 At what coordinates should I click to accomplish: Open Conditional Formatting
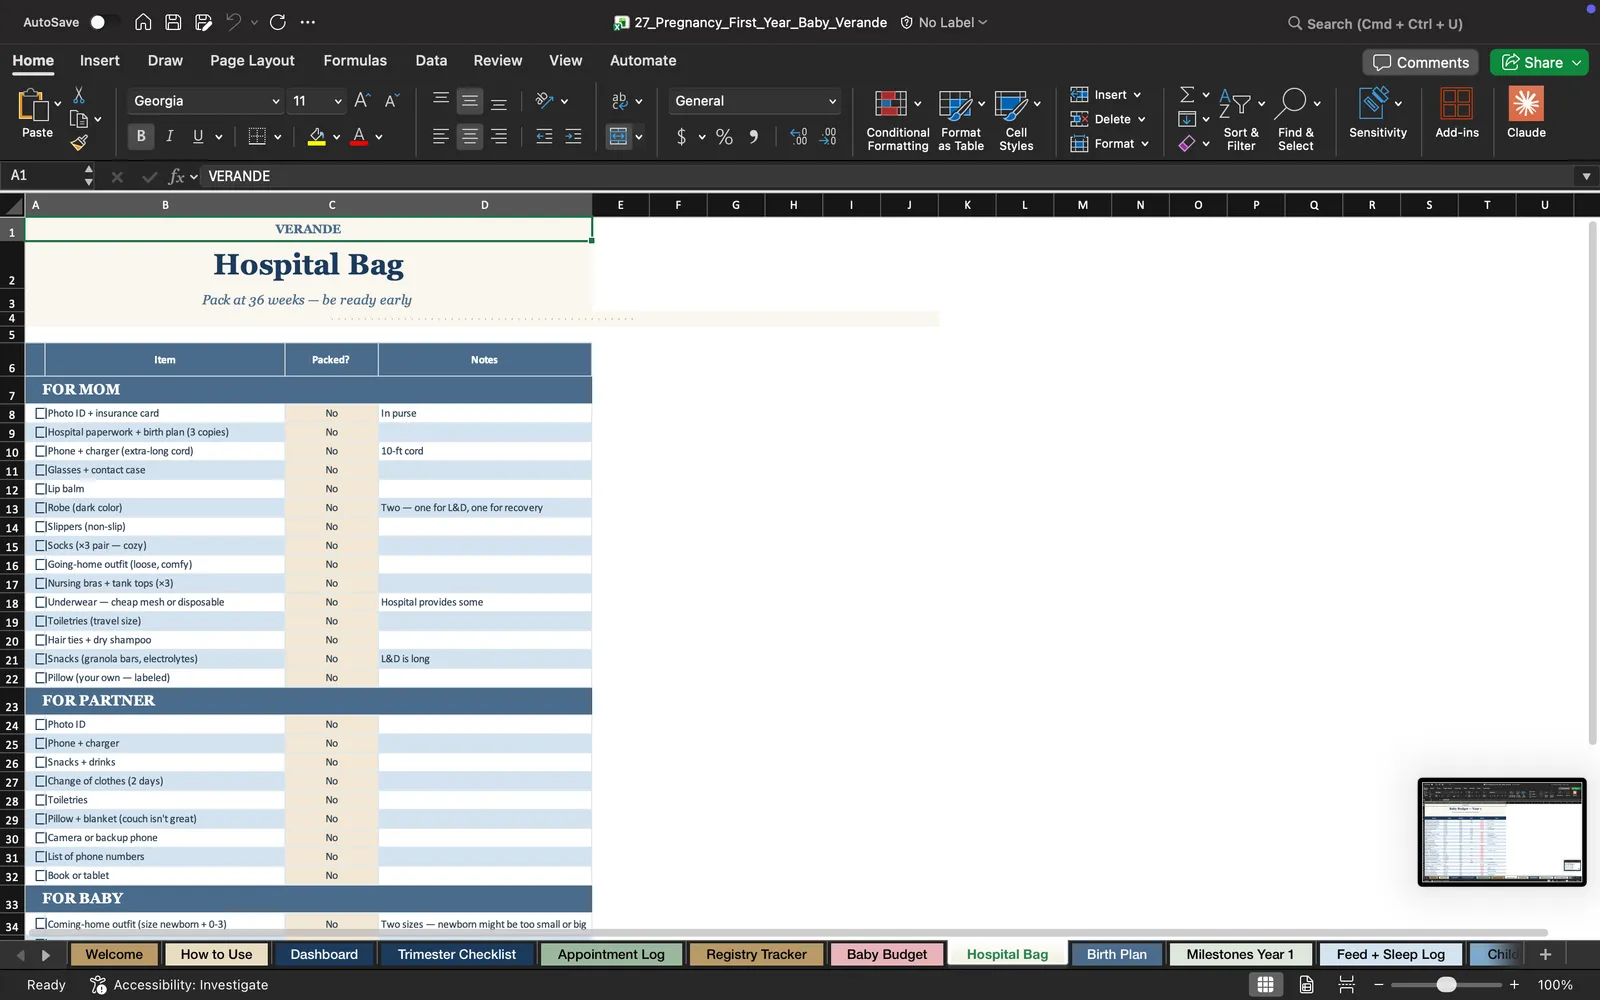(898, 119)
